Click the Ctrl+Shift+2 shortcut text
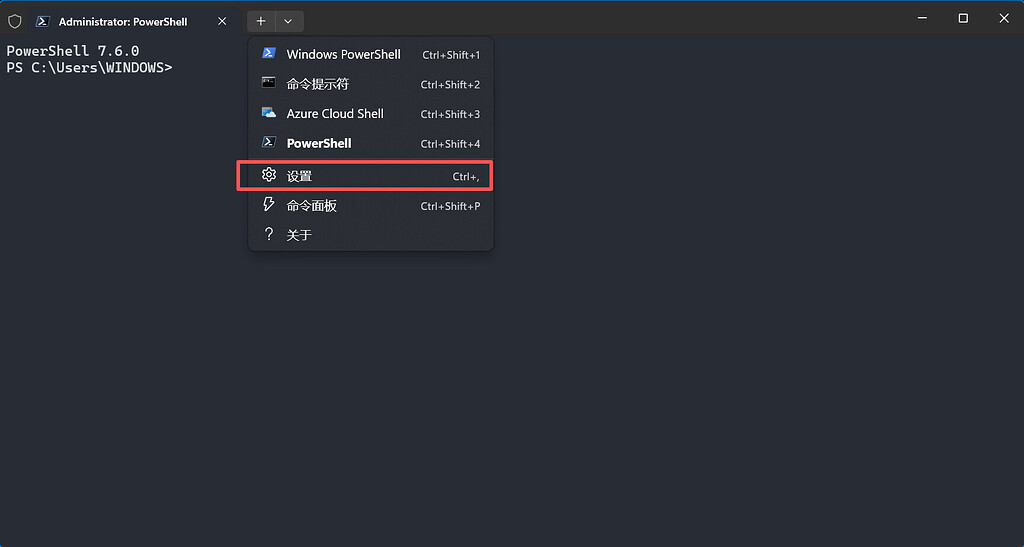This screenshot has width=1024, height=547. click(450, 85)
